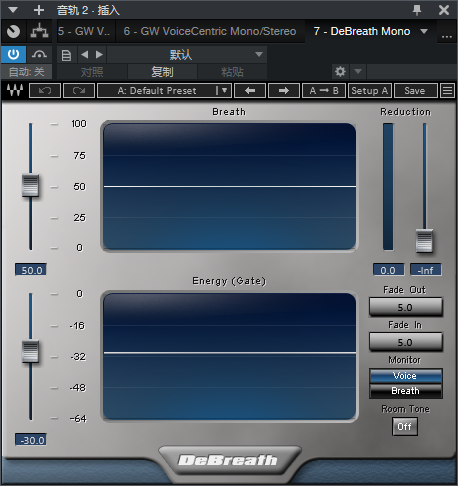Viewport: 458px width, 486px height.
Task: Click the plugin settings gear icon
Action: point(340,71)
